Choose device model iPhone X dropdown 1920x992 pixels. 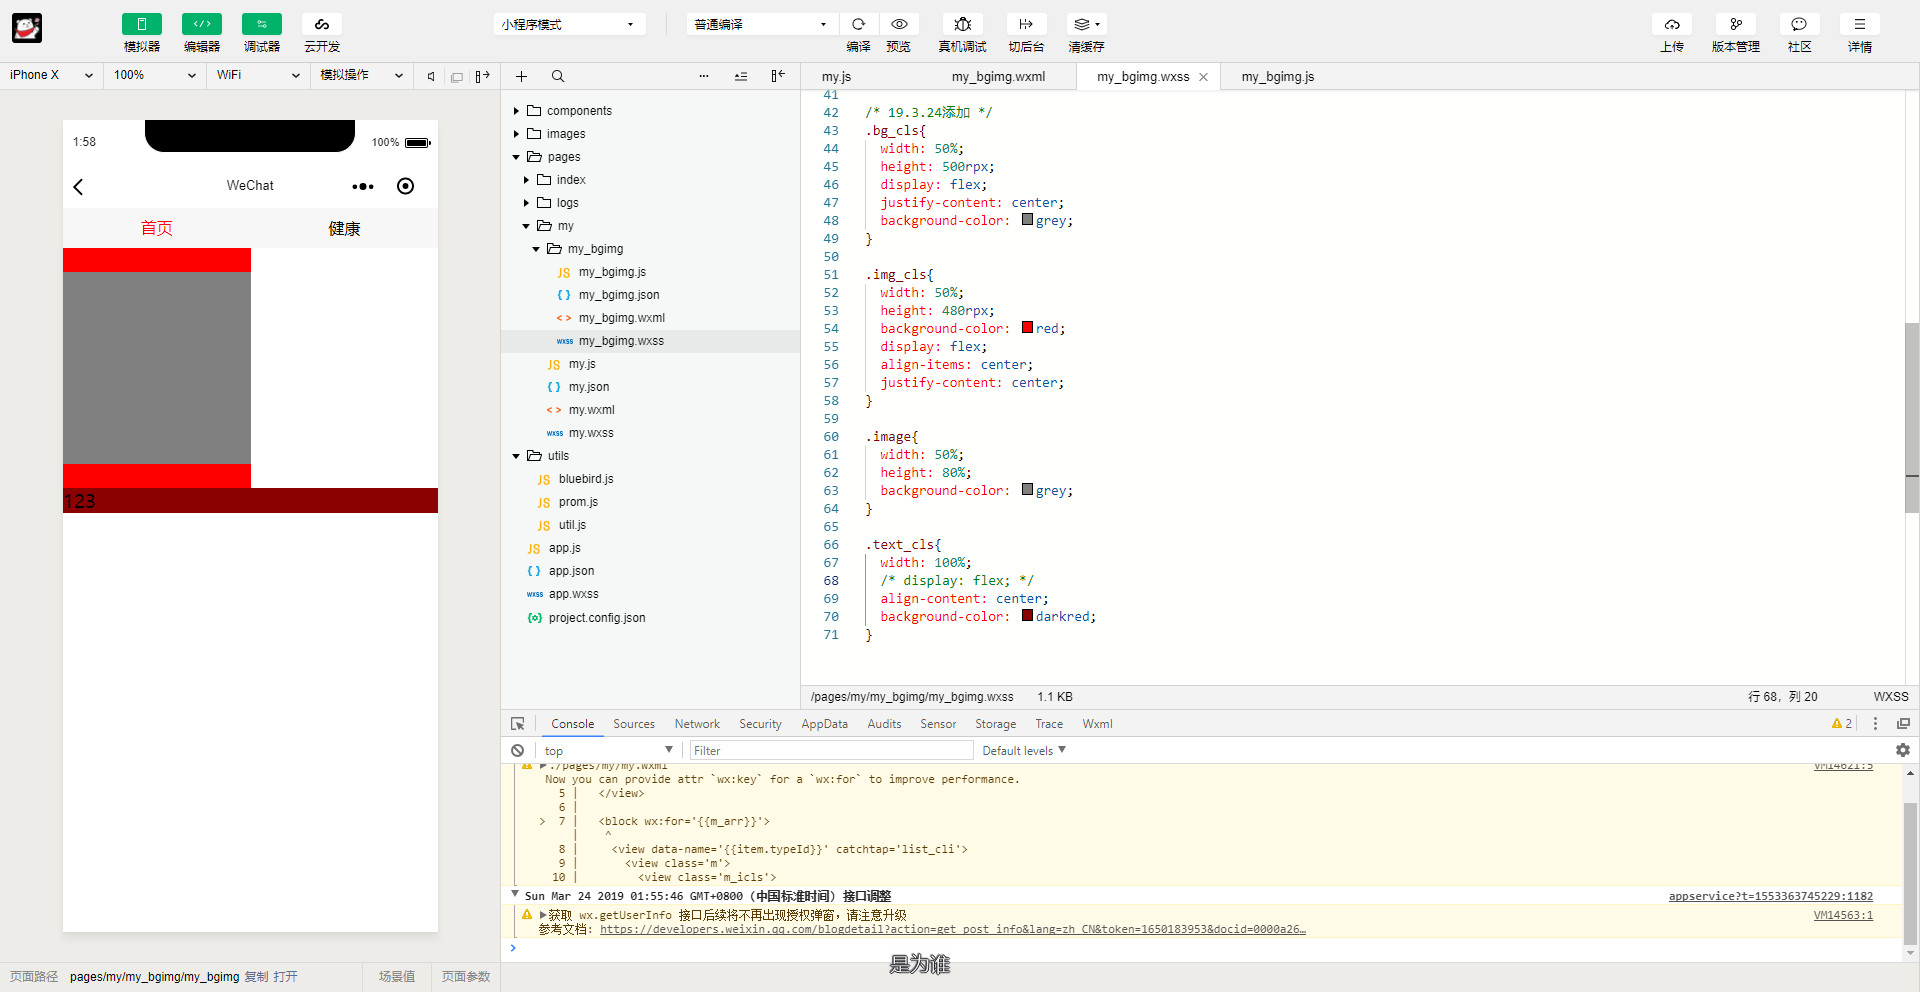50,75
